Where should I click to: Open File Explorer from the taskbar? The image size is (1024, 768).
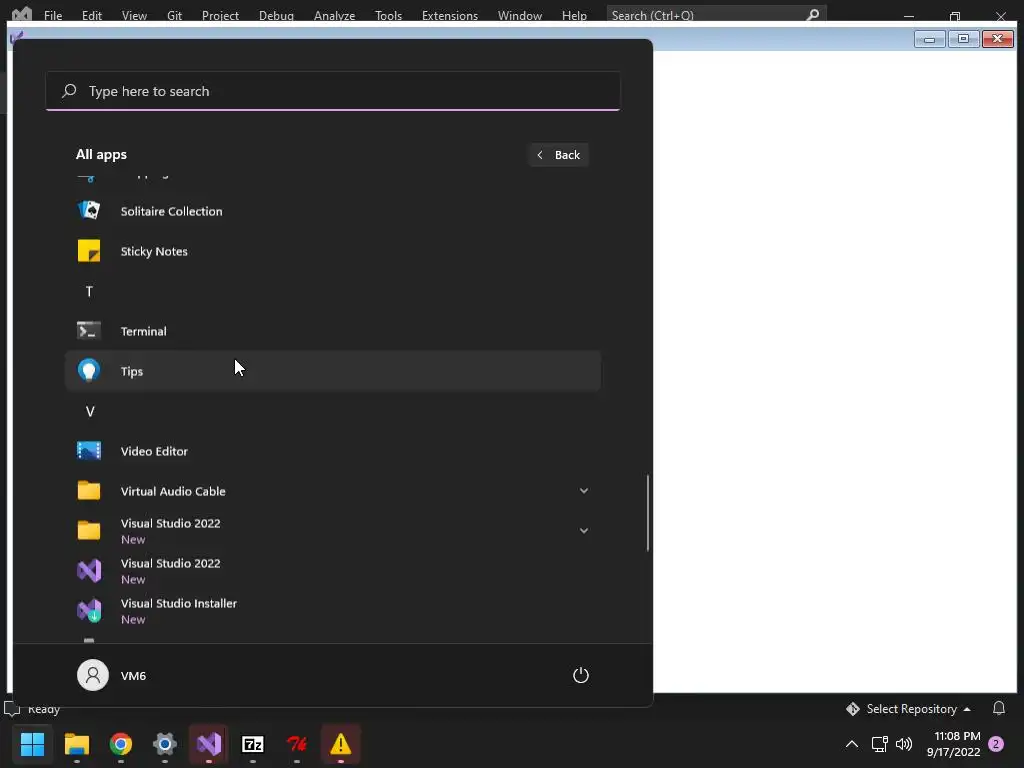click(76, 744)
